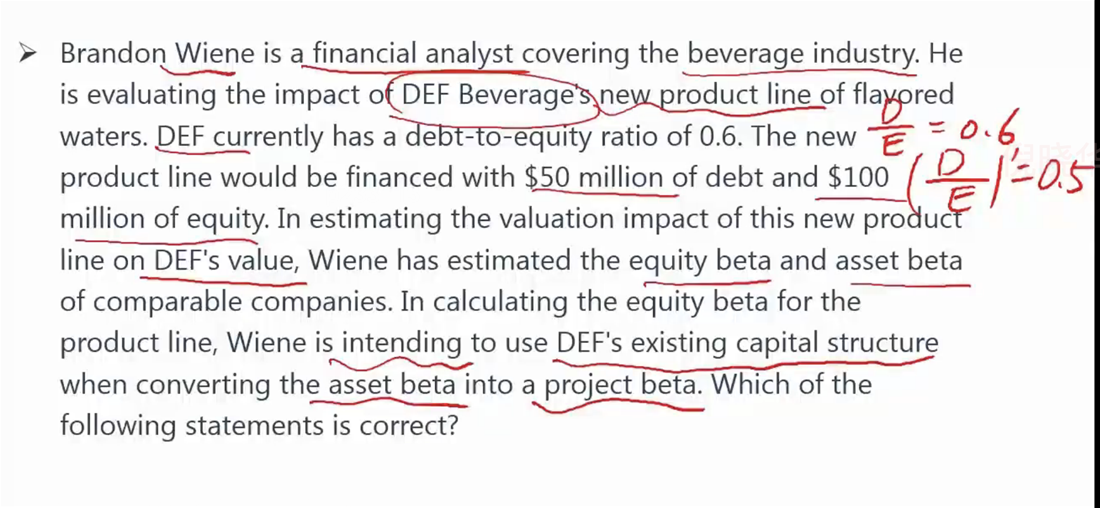Click the underlined "$100" amount
The width and height of the screenshot is (1100, 508).
(859, 177)
